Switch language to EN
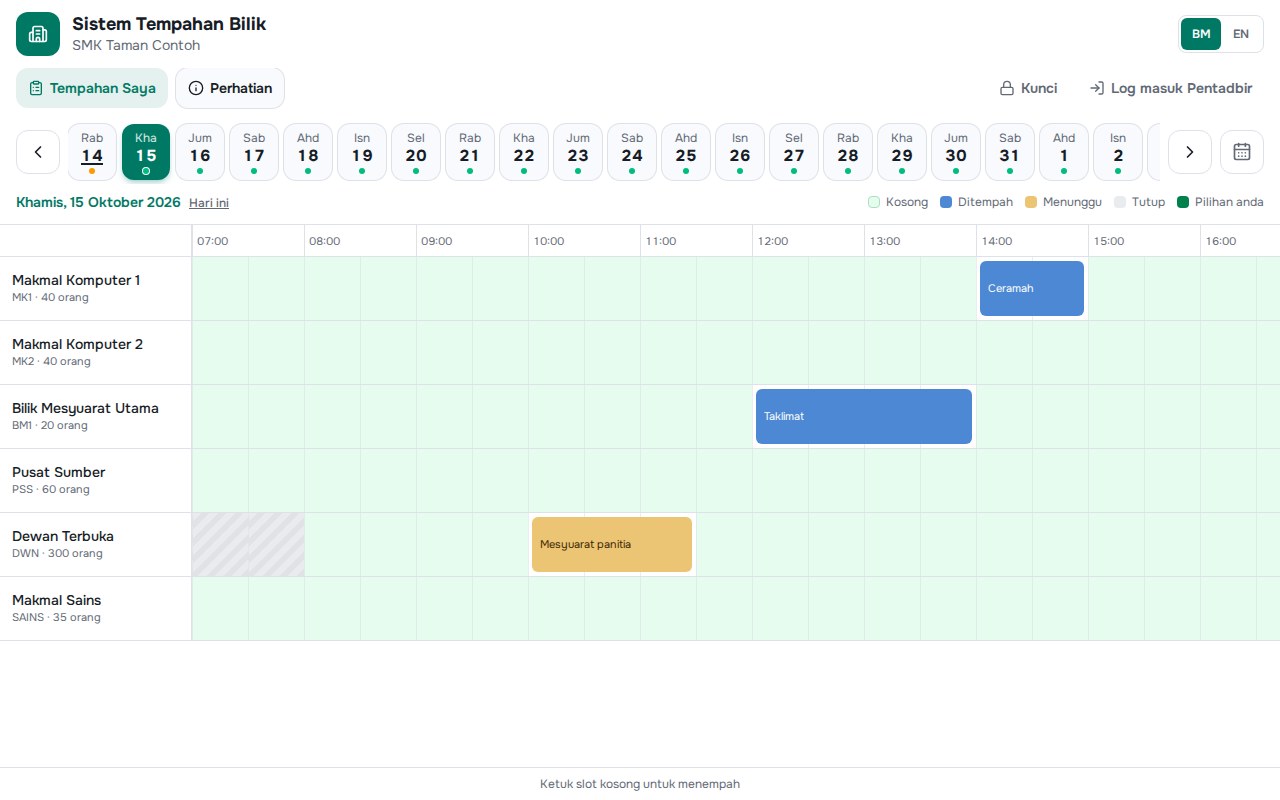 (1241, 34)
